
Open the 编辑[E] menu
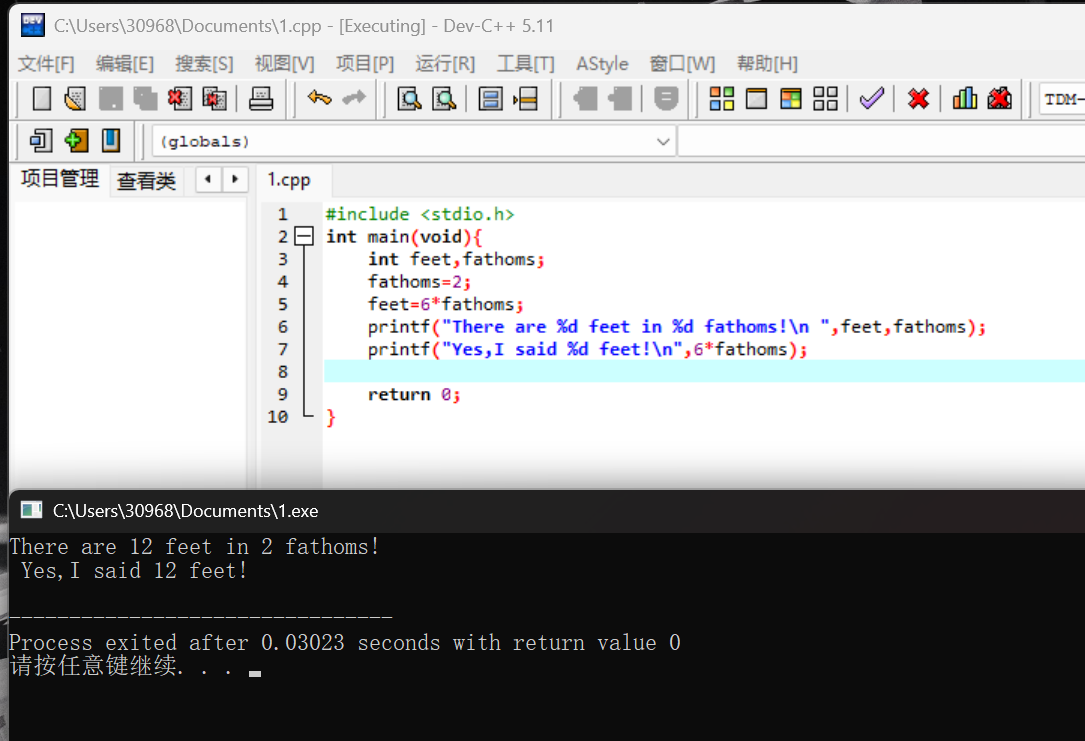(x=125, y=64)
